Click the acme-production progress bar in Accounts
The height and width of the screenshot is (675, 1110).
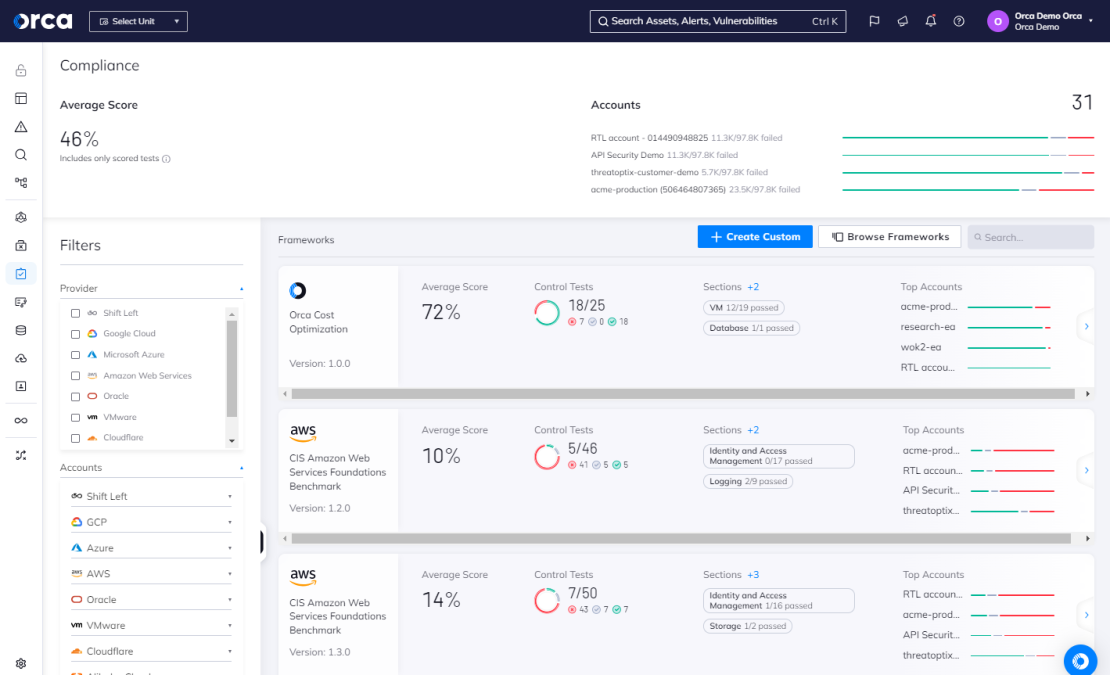(968, 190)
